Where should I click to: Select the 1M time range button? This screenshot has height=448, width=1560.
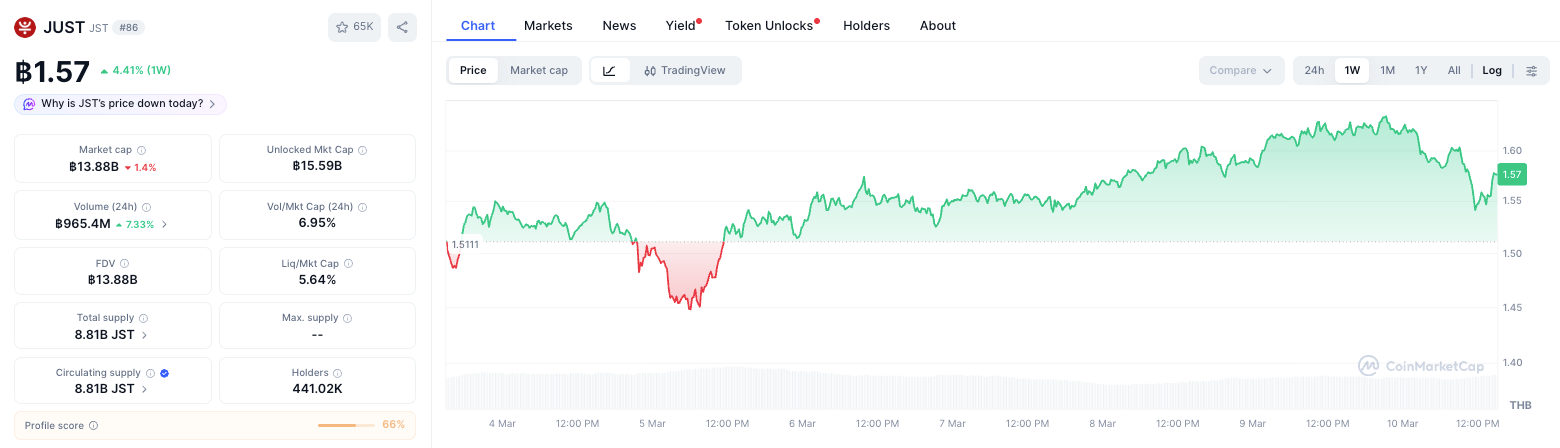click(1387, 70)
